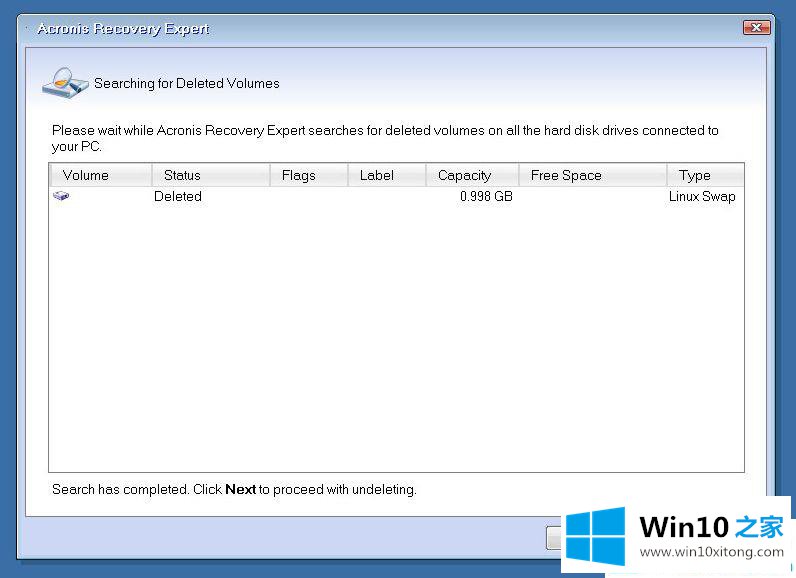Click the Free Space column header
The image size is (796, 578).
point(592,175)
